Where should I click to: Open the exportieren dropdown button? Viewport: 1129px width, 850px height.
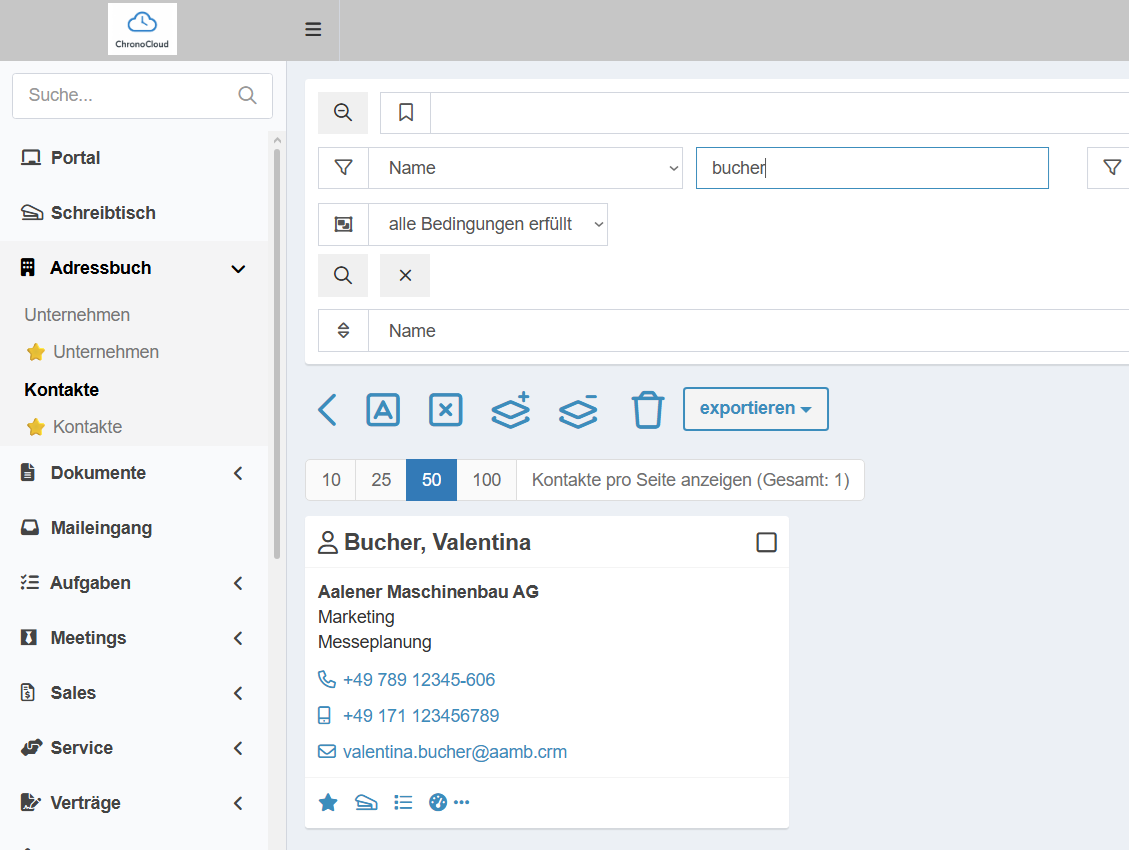point(755,409)
